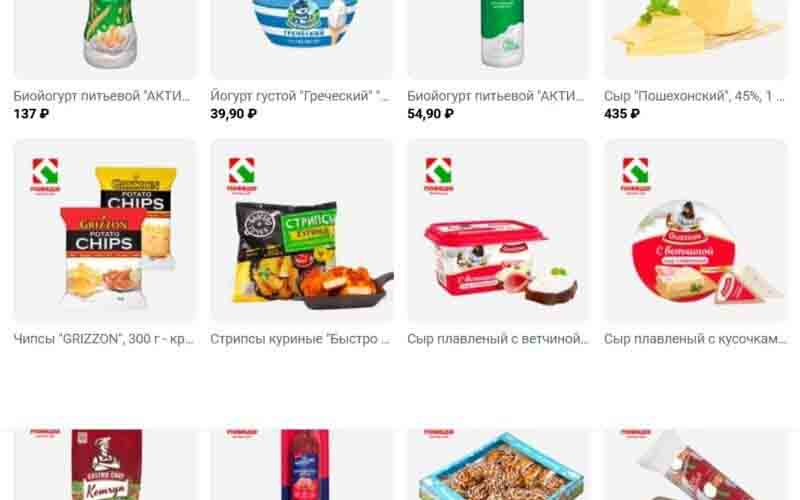Select the 54,90 ₽ bioyogurt price

pos(430,114)
